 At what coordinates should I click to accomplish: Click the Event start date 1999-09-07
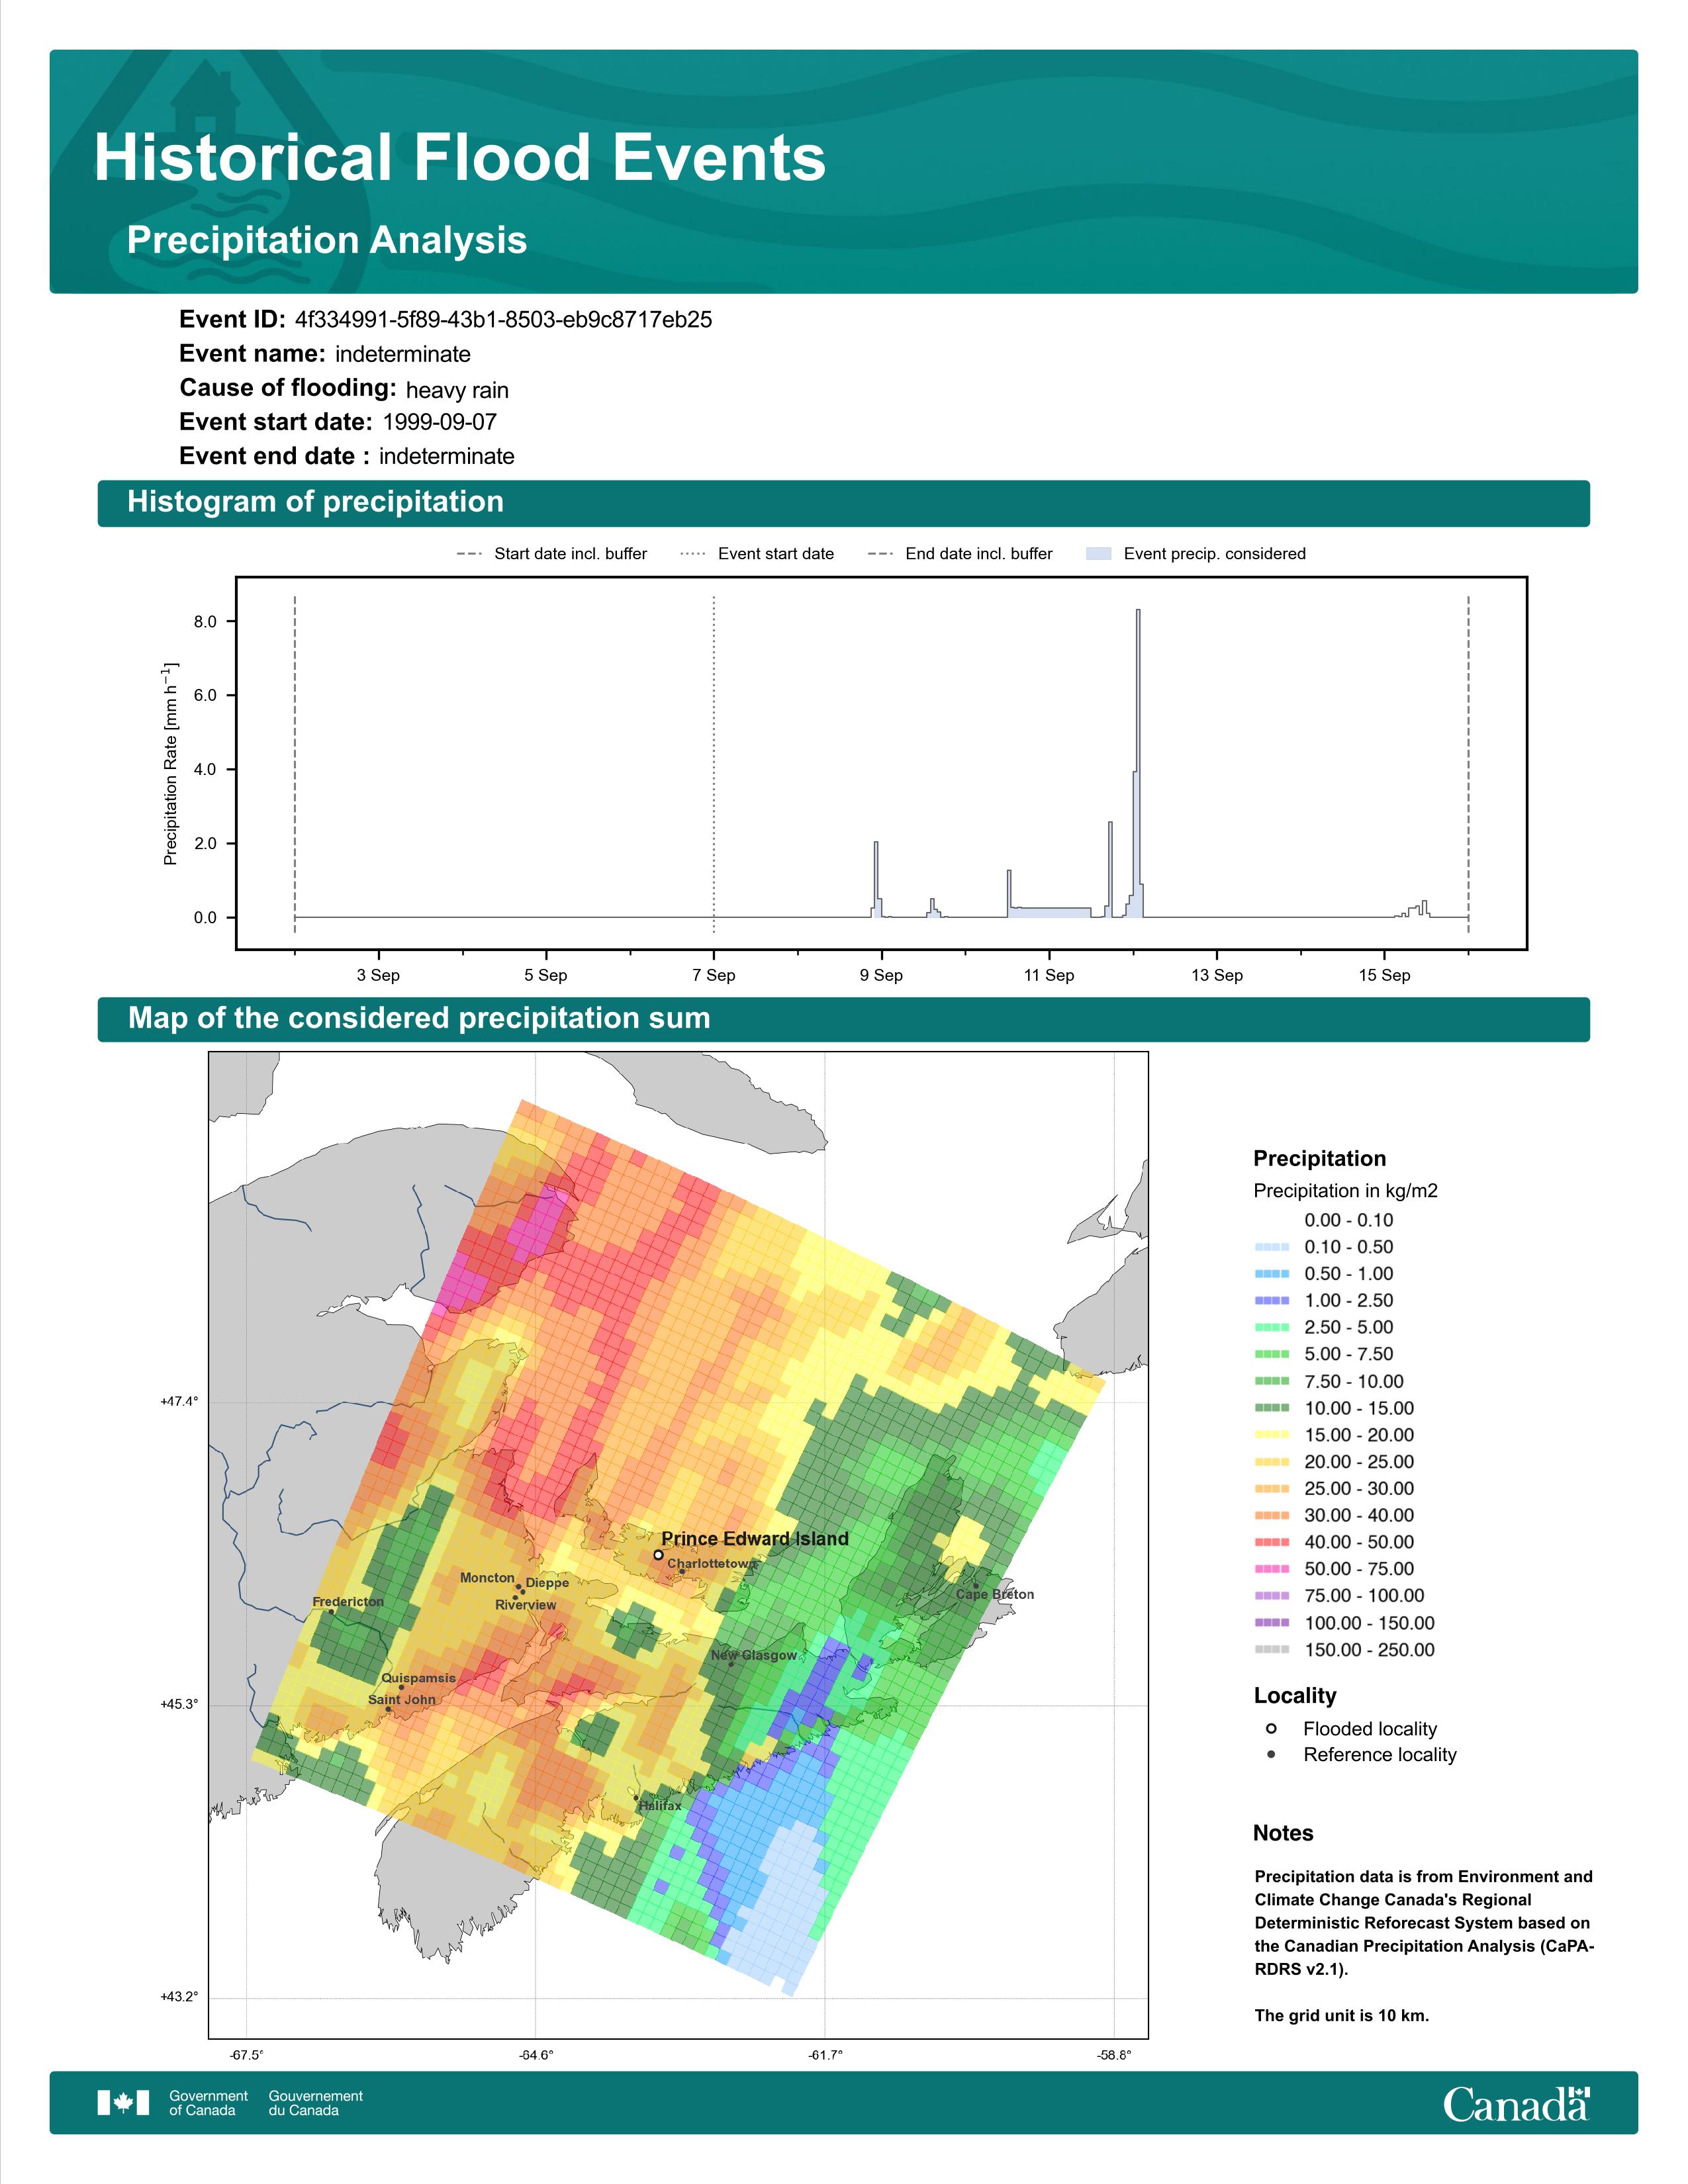(440, 422)
